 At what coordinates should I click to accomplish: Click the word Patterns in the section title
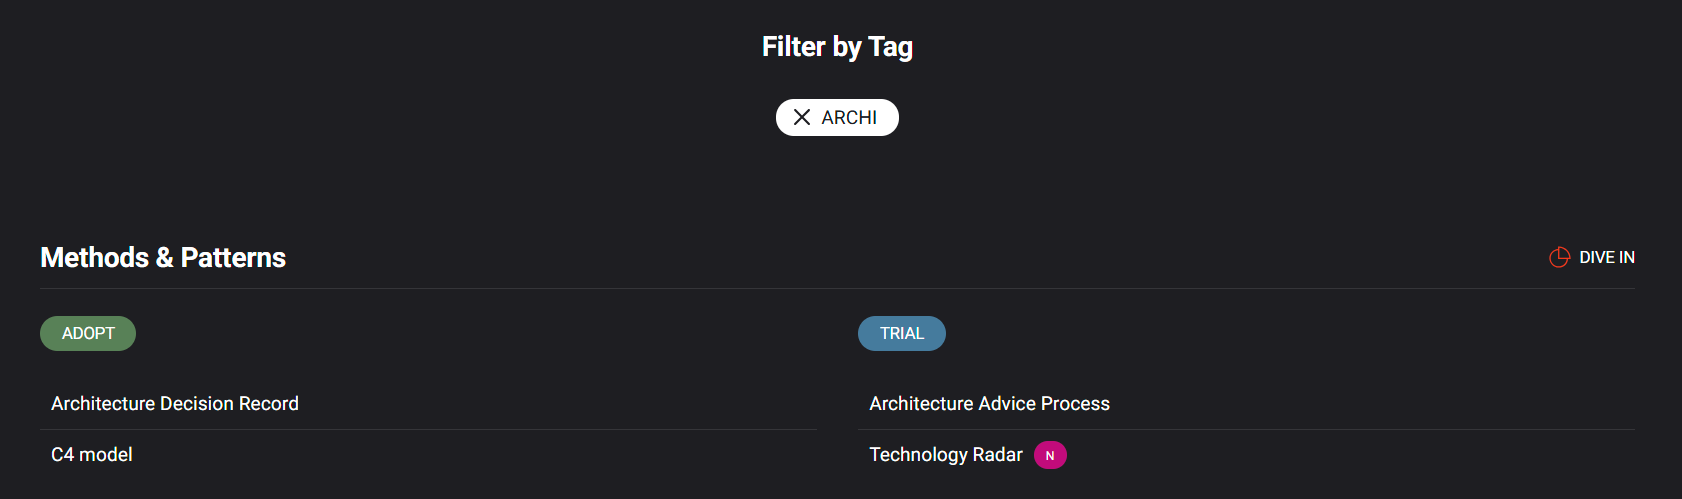click(x=233, y=258)
